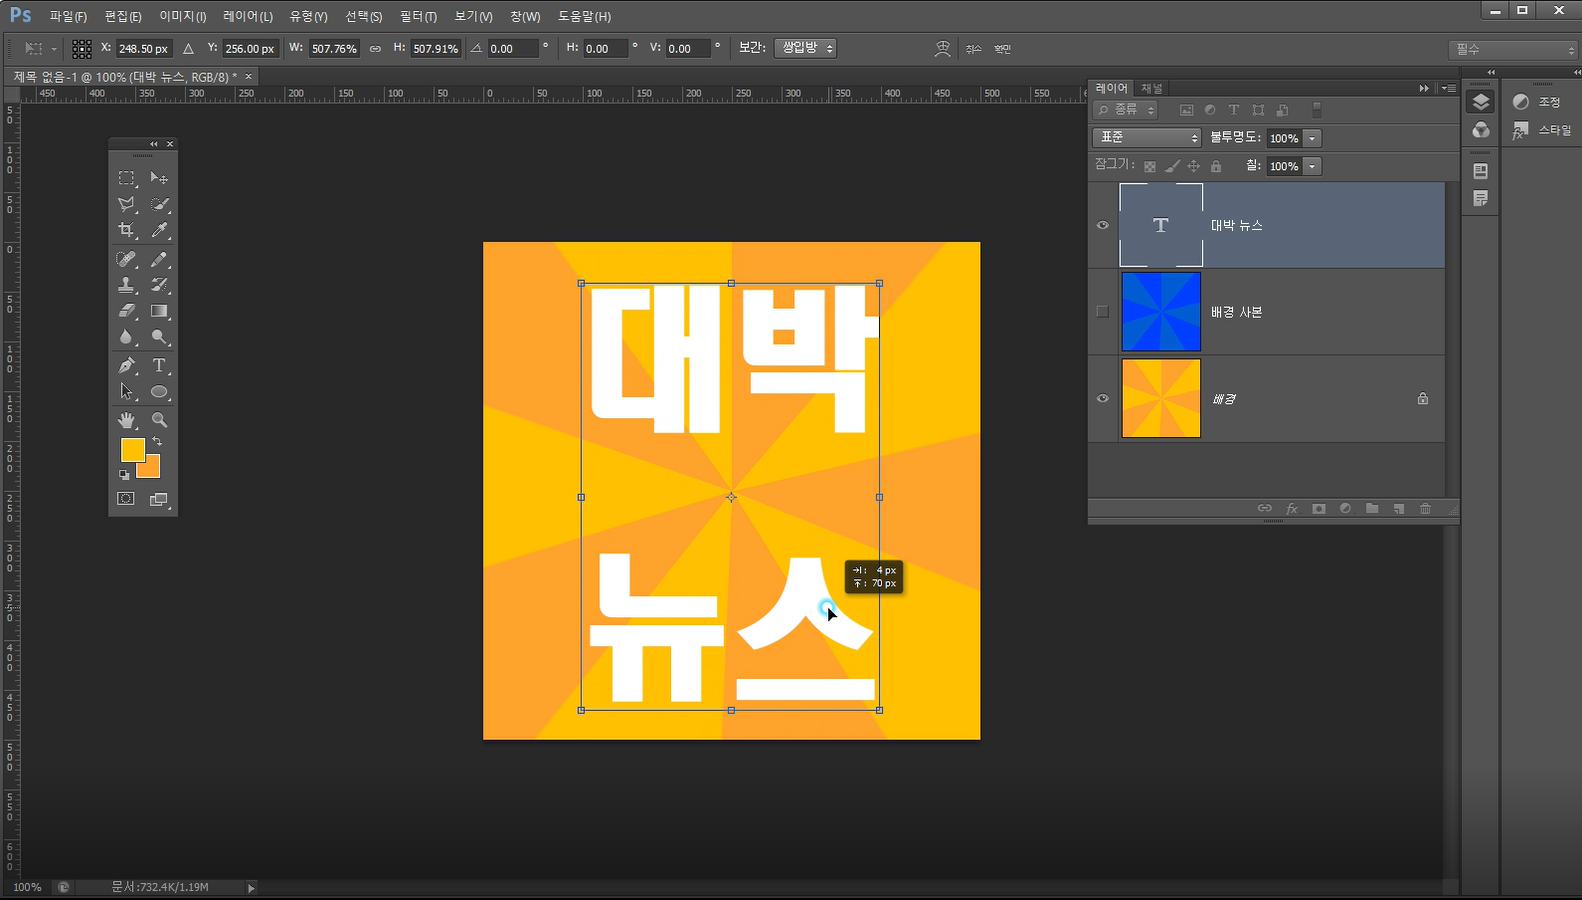Select the Polygonal Lasso tool

(127, 204)
